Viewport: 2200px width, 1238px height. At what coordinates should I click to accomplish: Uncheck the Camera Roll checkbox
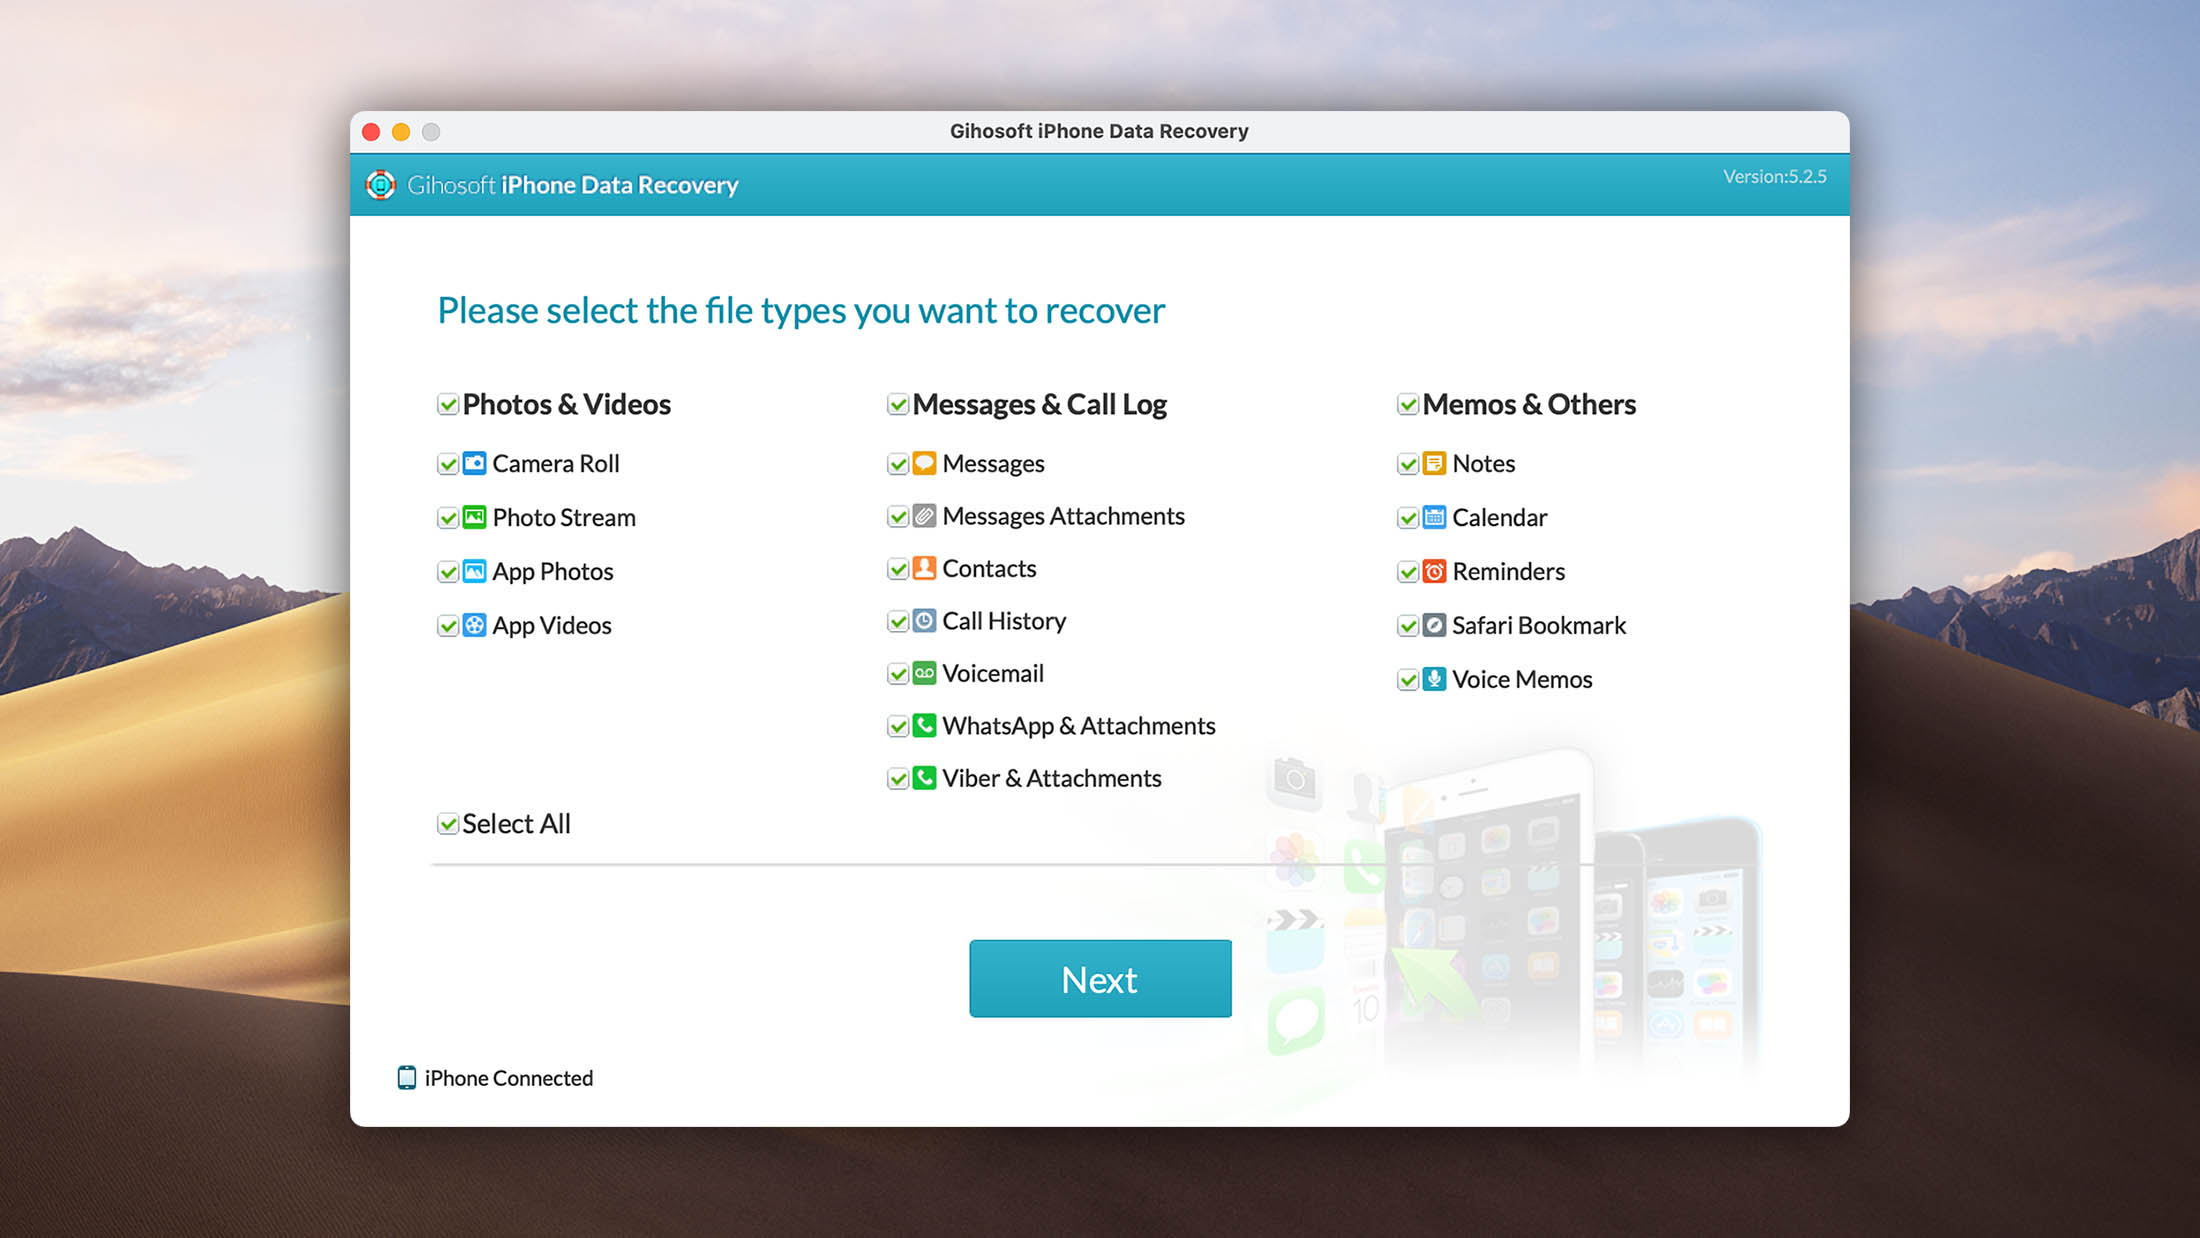(448, 464)
